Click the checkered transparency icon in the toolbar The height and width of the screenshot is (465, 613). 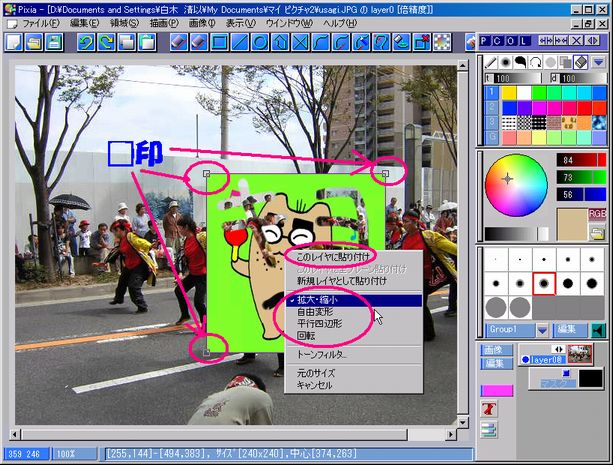coord(442,42)
